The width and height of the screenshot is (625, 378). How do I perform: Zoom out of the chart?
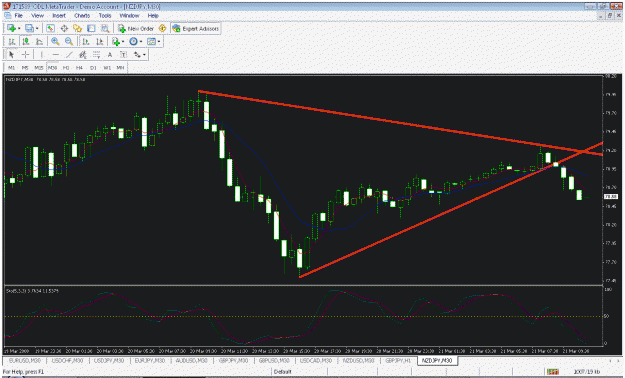coord(69,41)
